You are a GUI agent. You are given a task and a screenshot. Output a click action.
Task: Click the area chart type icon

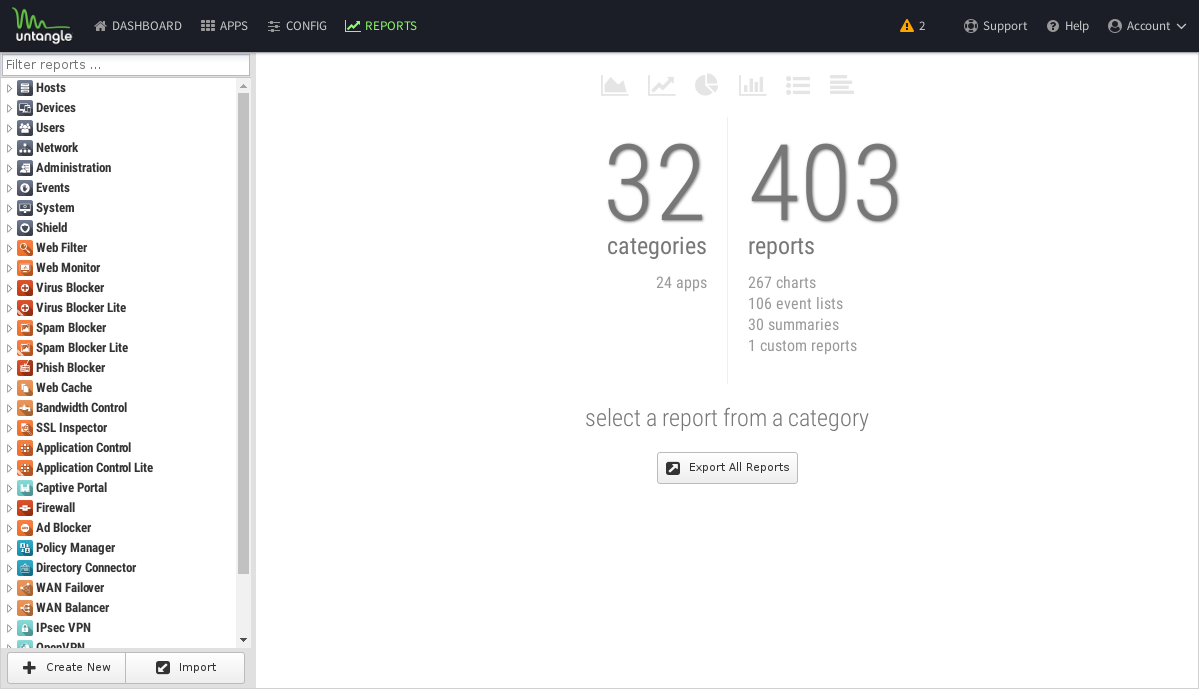(x=614, y=85)
